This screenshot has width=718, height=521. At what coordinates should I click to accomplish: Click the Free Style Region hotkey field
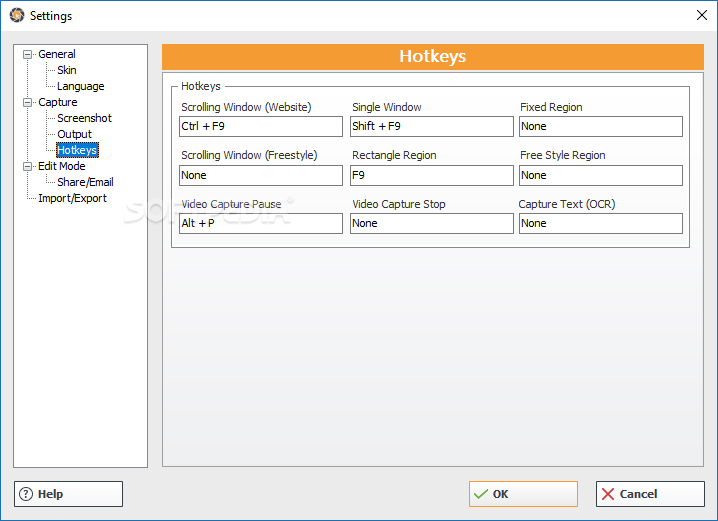click(601, 175)
